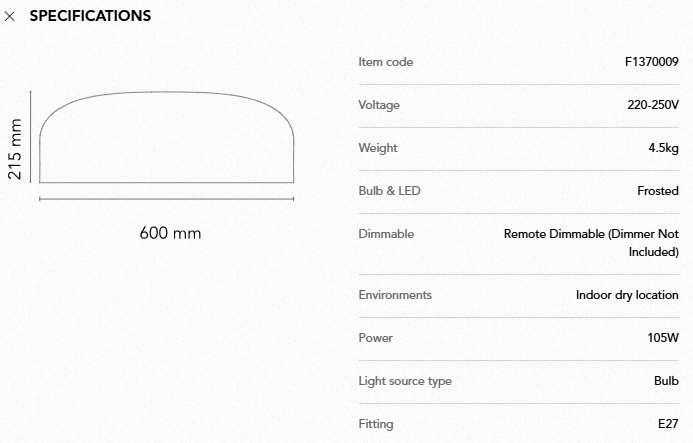Select the 105W power value

pos(663,338)
